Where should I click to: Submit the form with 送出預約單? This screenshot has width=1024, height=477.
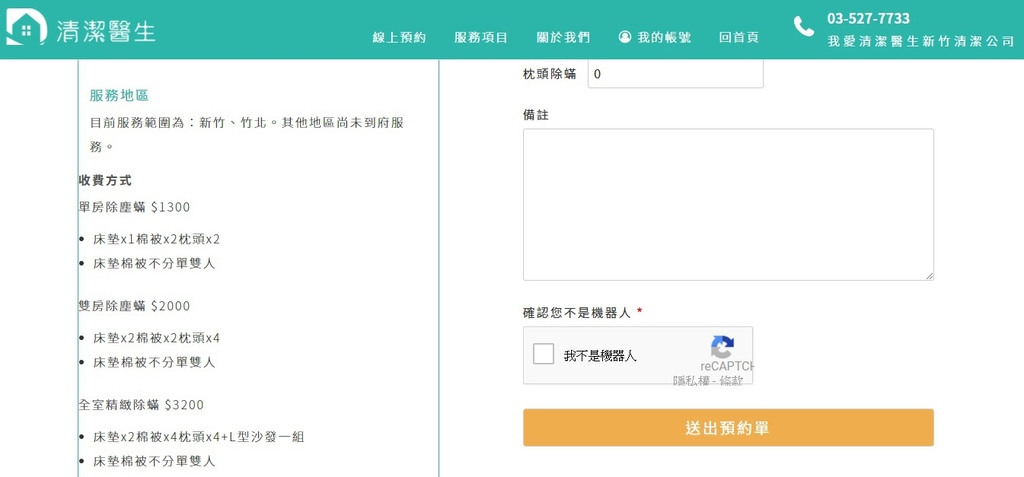[728, 428]
